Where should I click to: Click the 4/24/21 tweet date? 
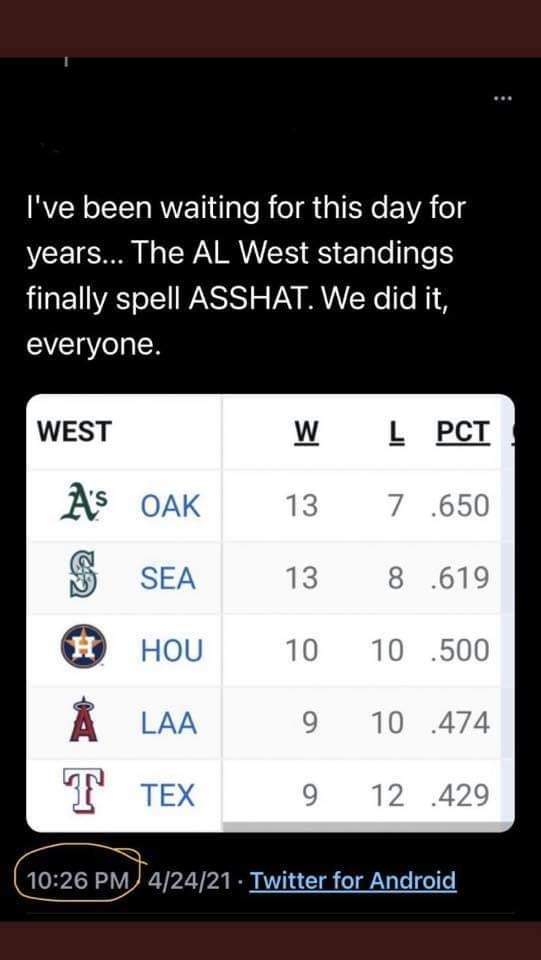(x=189, y=881)
